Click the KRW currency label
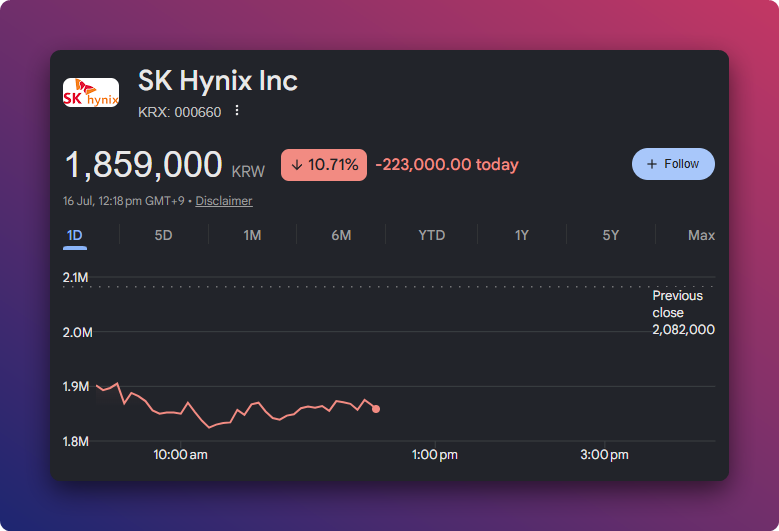 [248, 172]
